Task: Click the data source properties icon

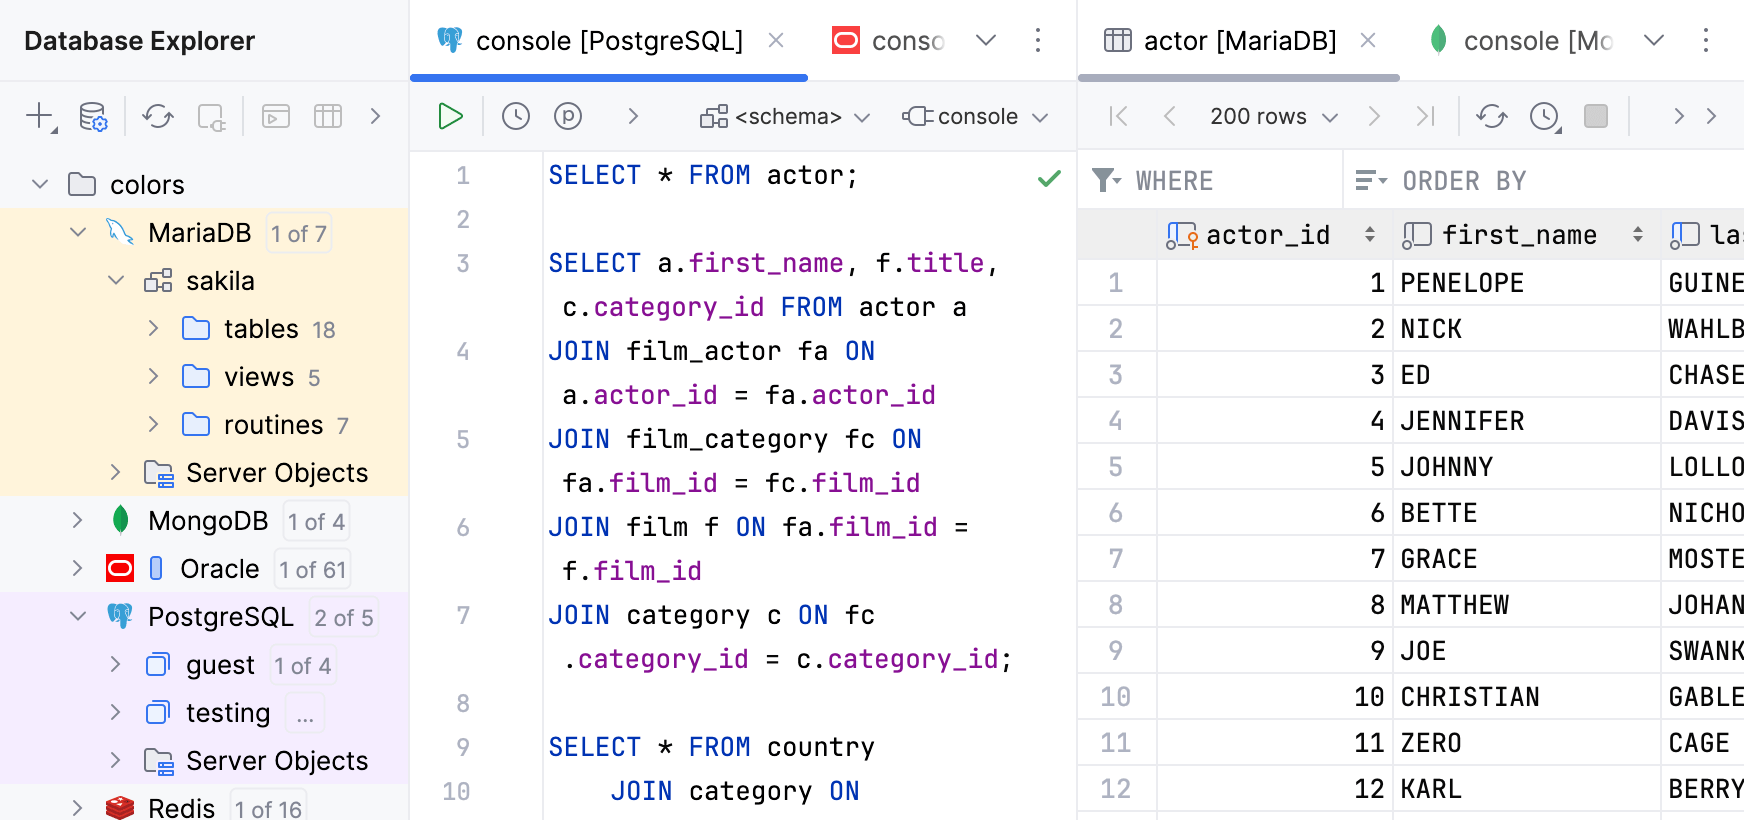Action: [x=93, y=117]
